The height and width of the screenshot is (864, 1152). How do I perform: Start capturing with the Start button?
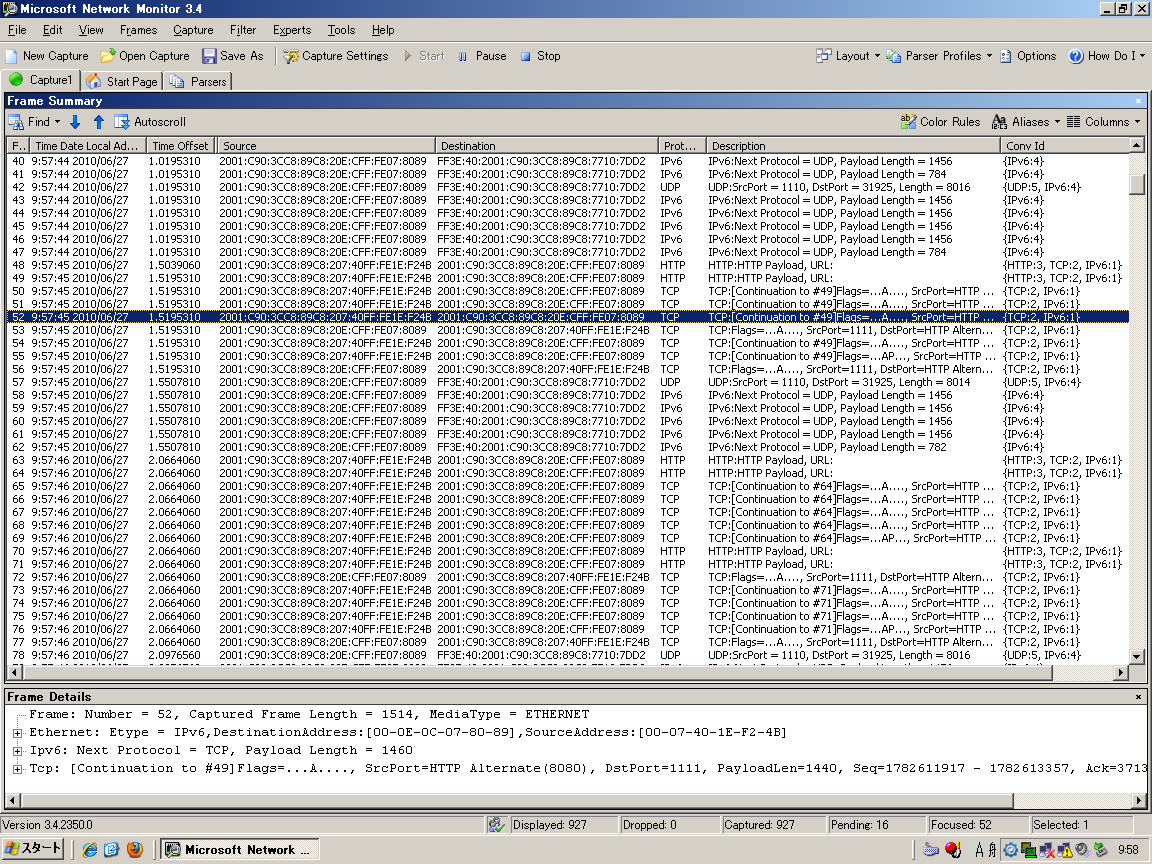[424, 56]
